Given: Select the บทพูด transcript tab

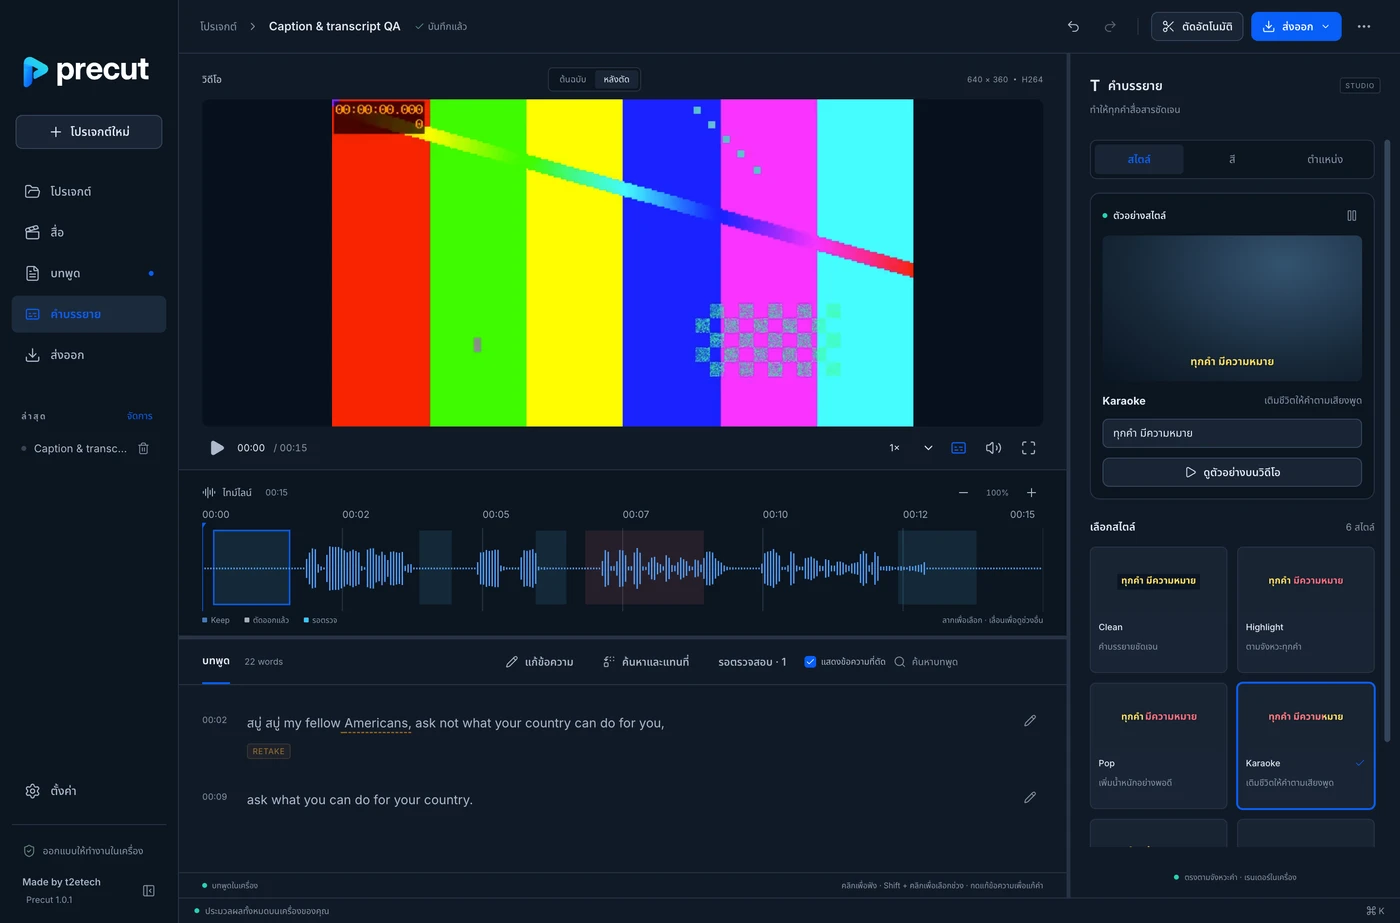Looking at the screenshot, I should (216, 662).
